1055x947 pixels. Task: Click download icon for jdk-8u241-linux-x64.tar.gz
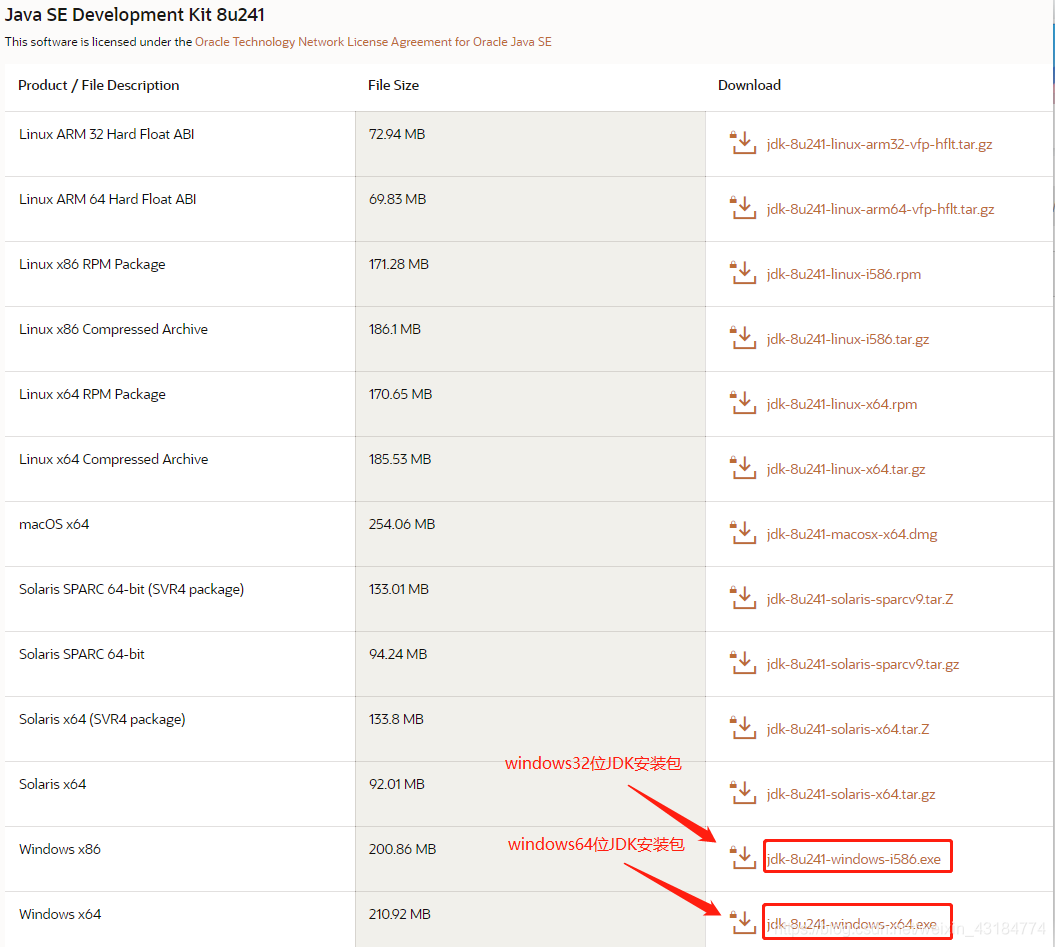(743, 468)
